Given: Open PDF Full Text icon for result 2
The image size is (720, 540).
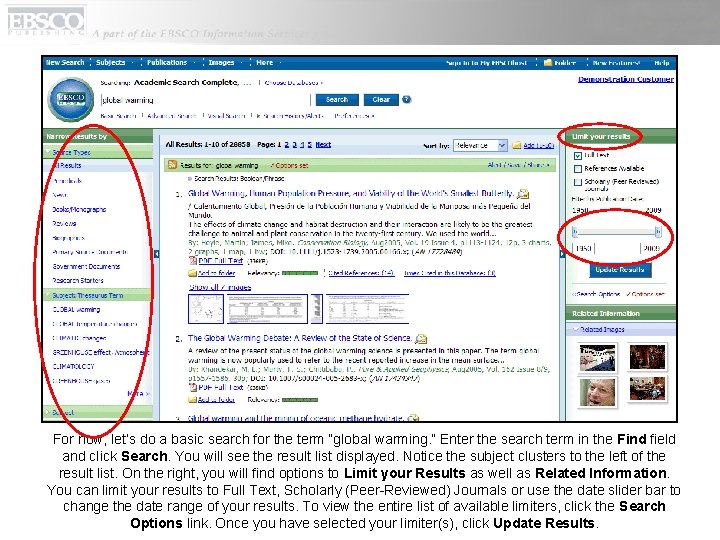Looking at the screenshot, I should point(193,388).
